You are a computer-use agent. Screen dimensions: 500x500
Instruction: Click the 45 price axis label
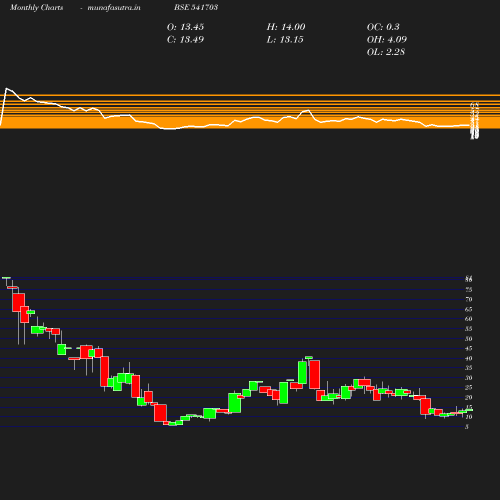469,348
